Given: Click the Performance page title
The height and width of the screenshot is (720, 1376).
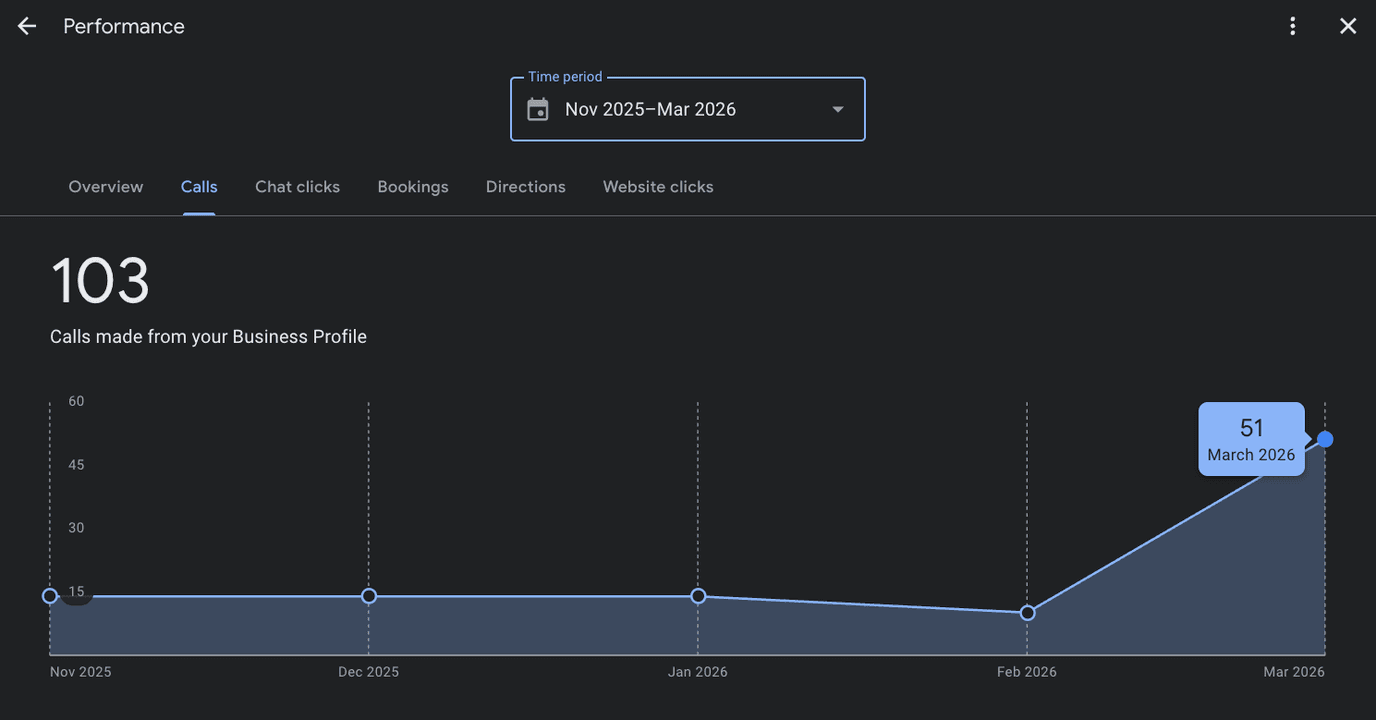Looking at the screenshot, I should (124, 26).
